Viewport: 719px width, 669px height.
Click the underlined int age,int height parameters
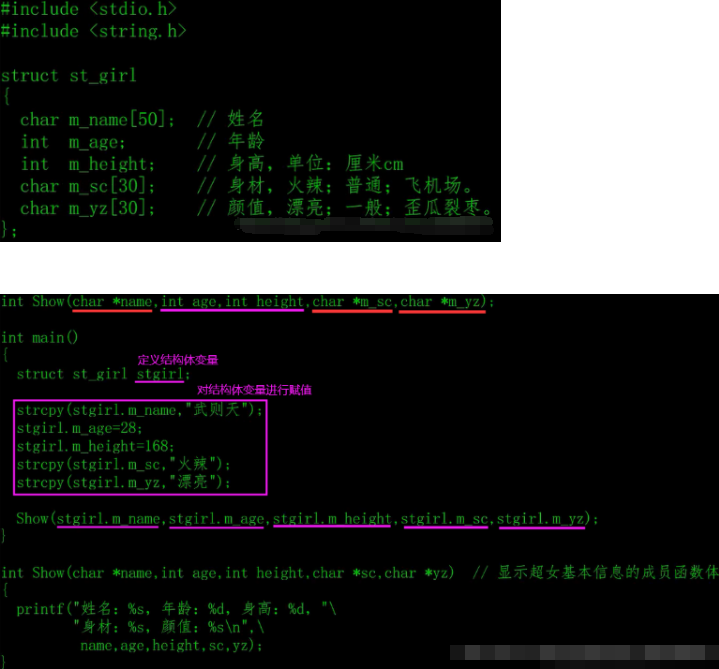232,302
